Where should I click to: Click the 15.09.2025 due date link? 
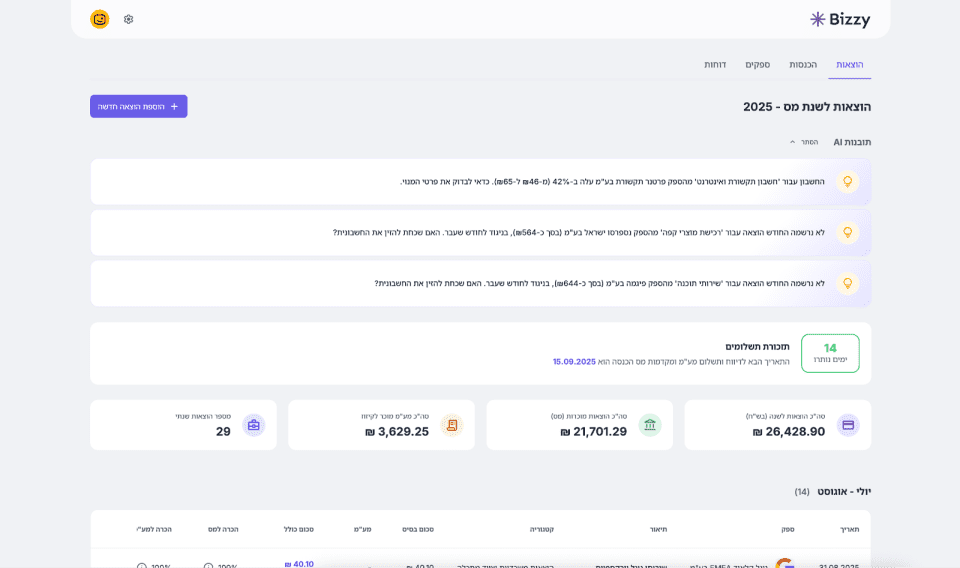574,362
